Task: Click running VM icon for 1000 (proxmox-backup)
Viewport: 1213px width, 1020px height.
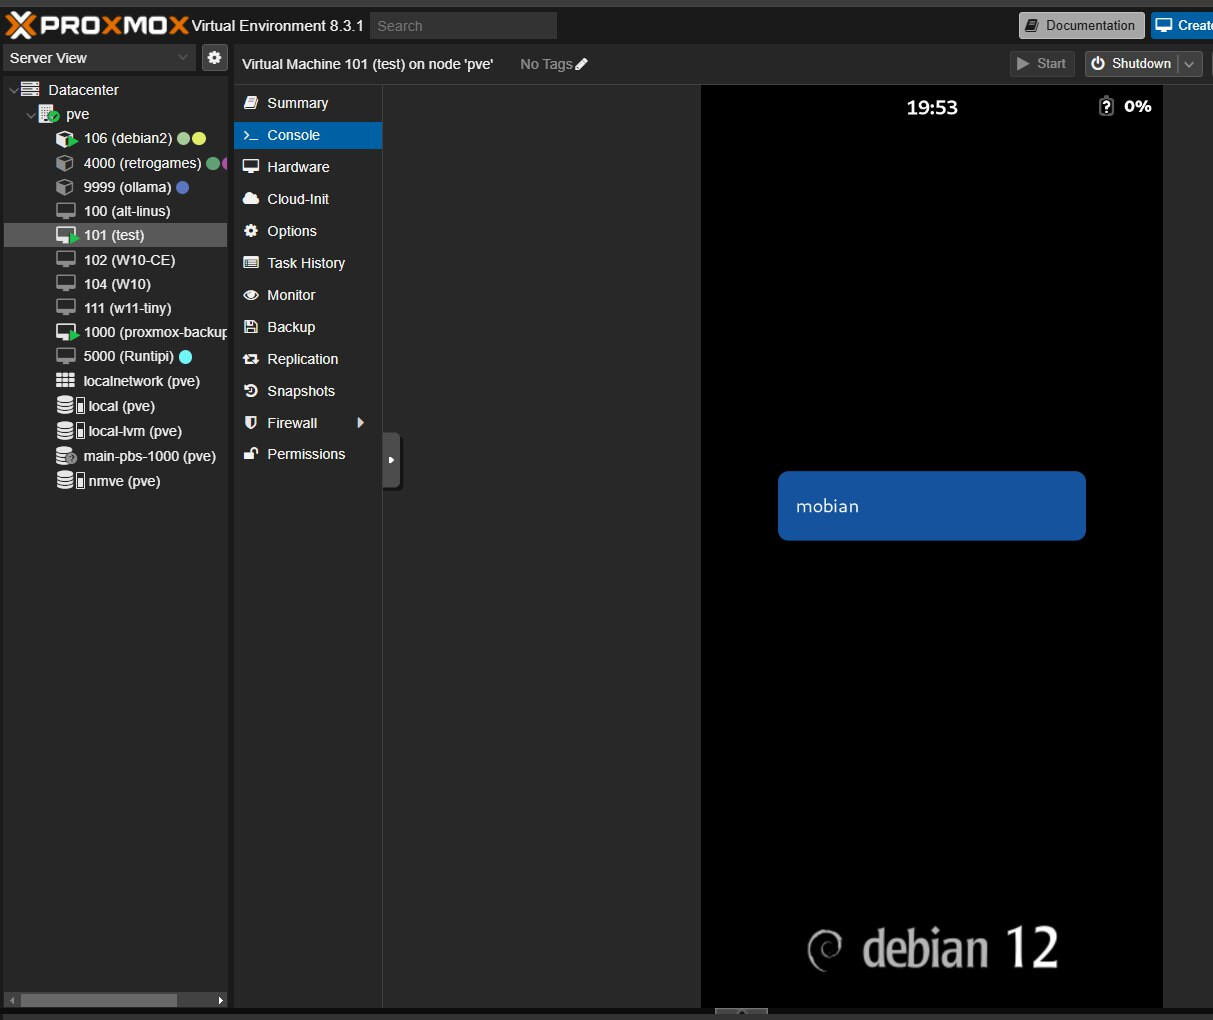Action: pyautogui.click(x=67, y=332)
